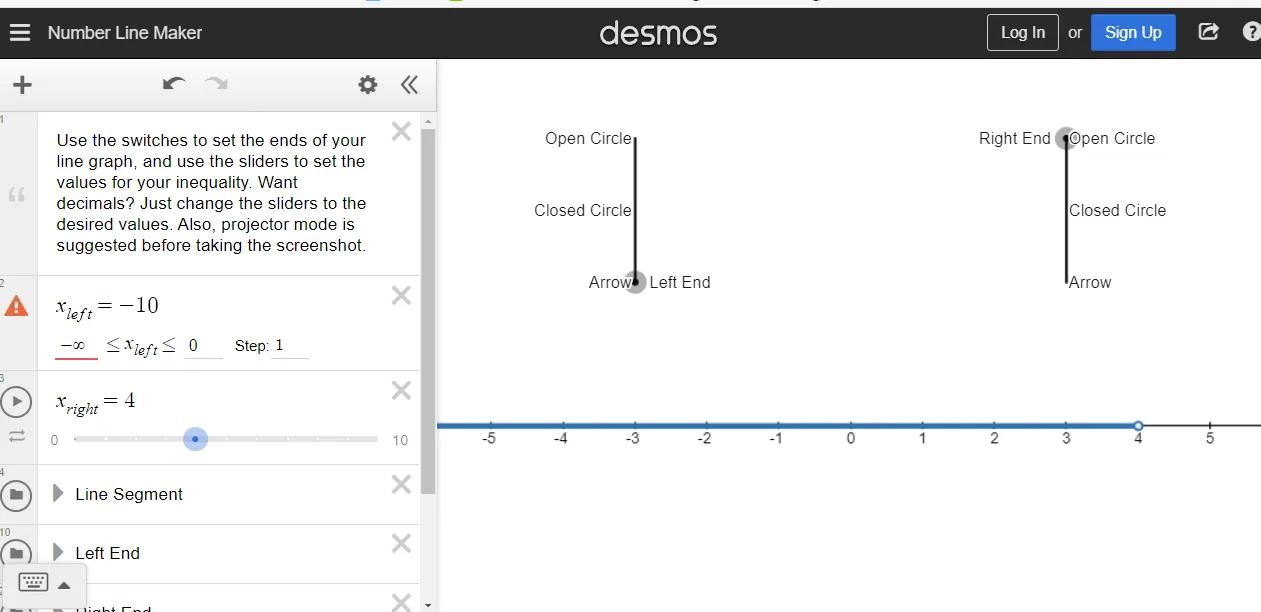1261x612 pixels.
Task: Click the x_right slider maximum 10 label
Action: click(400, 440)
